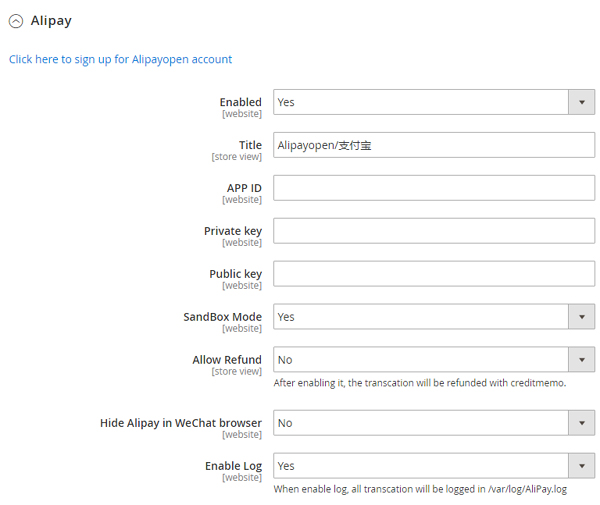
Task: Click the Allow Refund arrow button
Action: pyautogui.click(x=582, y=360)
